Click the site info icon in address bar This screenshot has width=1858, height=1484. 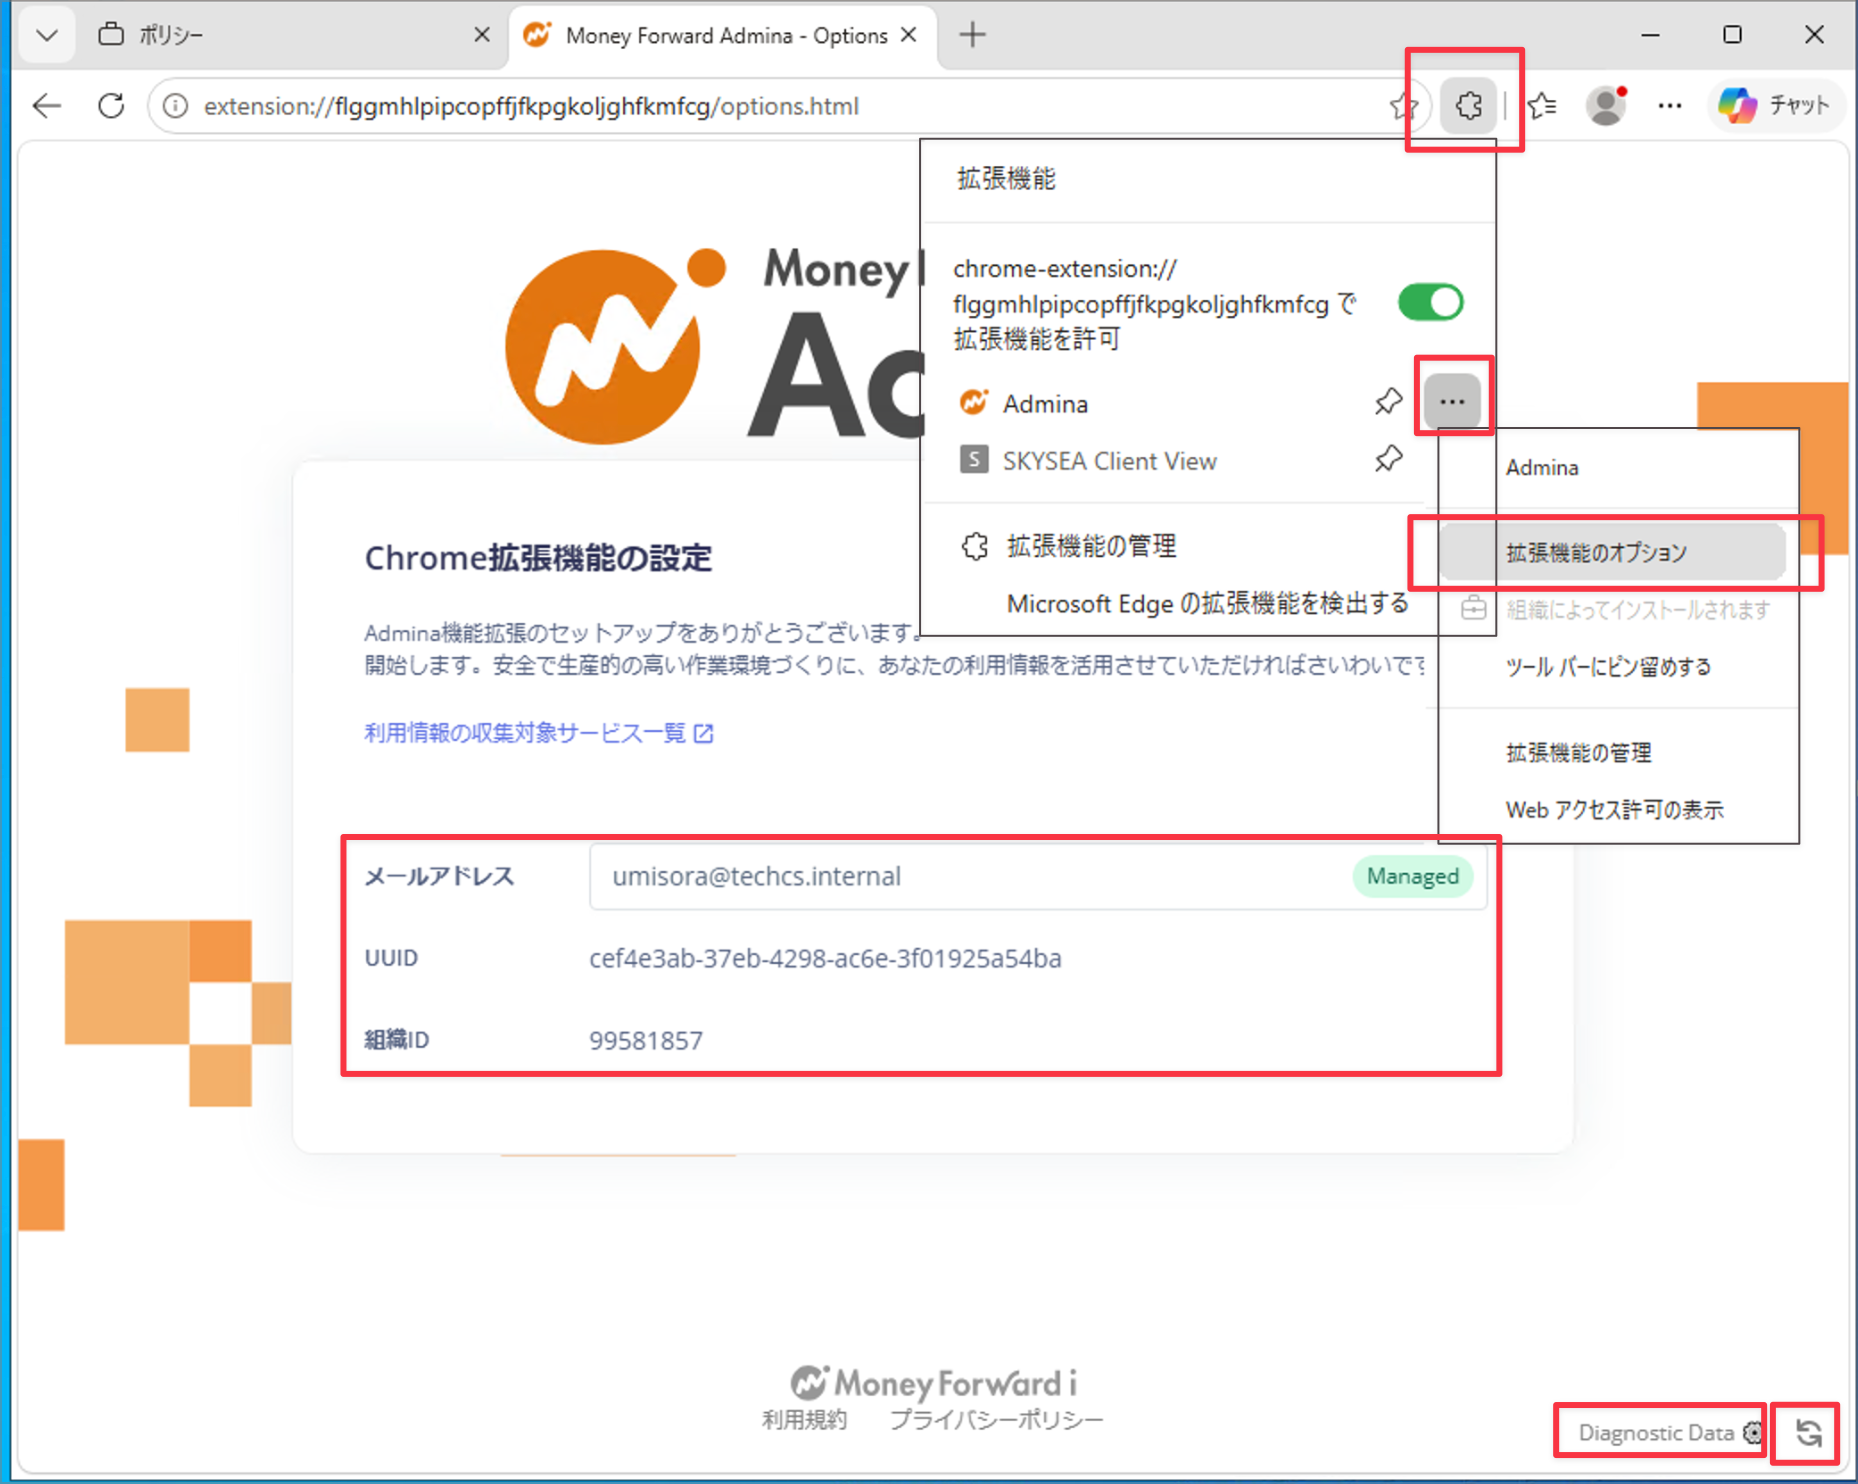pos(175,106)
